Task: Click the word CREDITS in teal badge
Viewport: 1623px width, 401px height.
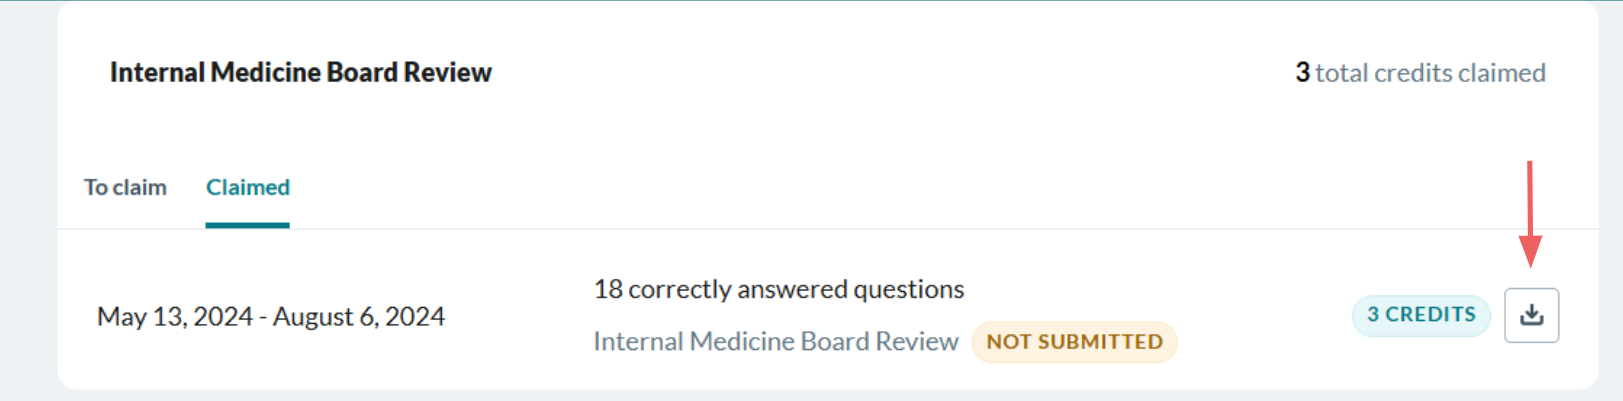Action: (x=1430, y=315)
